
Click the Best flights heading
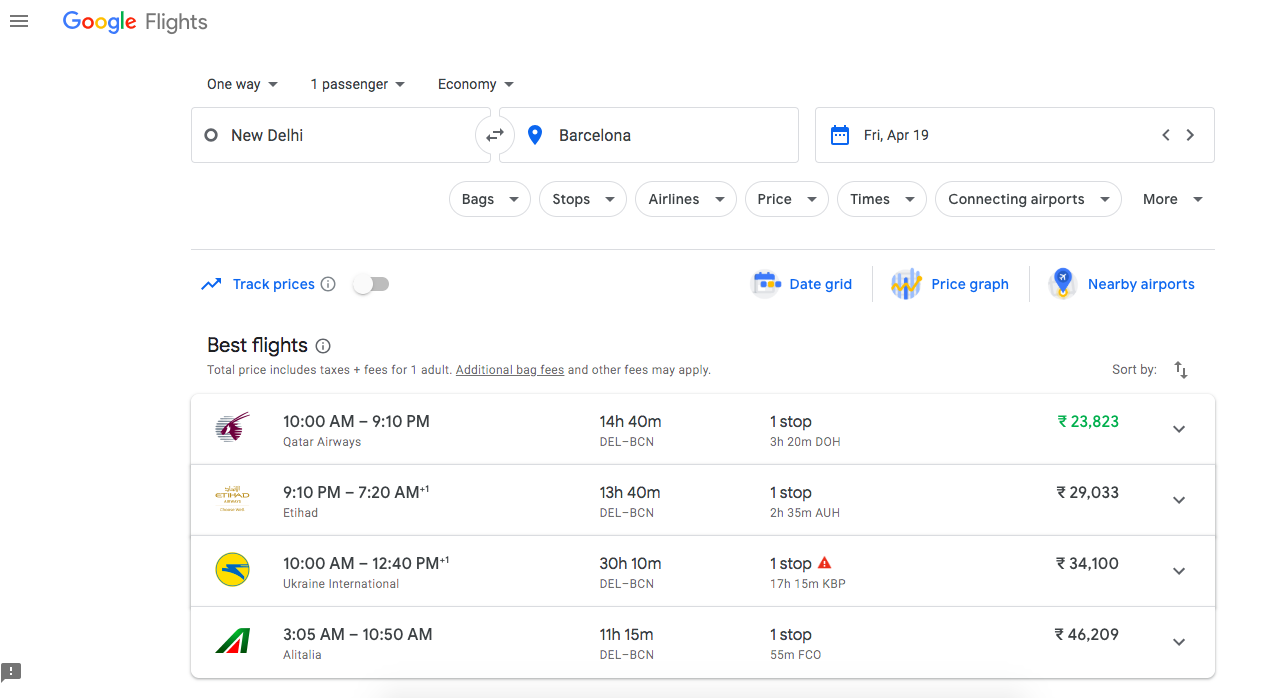(257, 345)
